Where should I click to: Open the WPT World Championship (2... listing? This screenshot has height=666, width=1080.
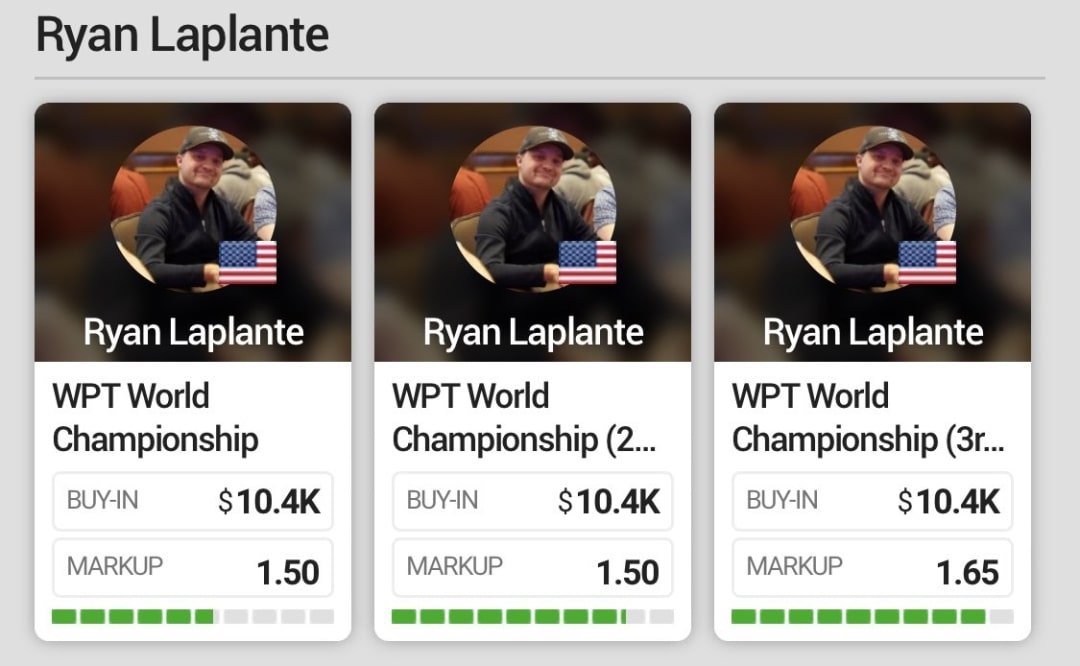click(x=523, y=417)
